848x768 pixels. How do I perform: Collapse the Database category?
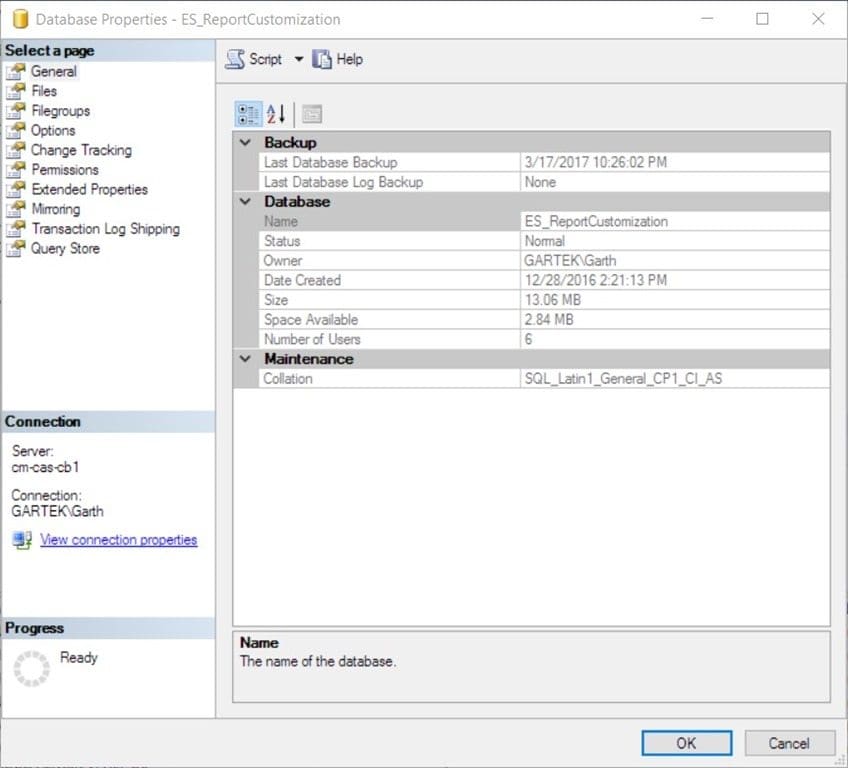[246, 202]
